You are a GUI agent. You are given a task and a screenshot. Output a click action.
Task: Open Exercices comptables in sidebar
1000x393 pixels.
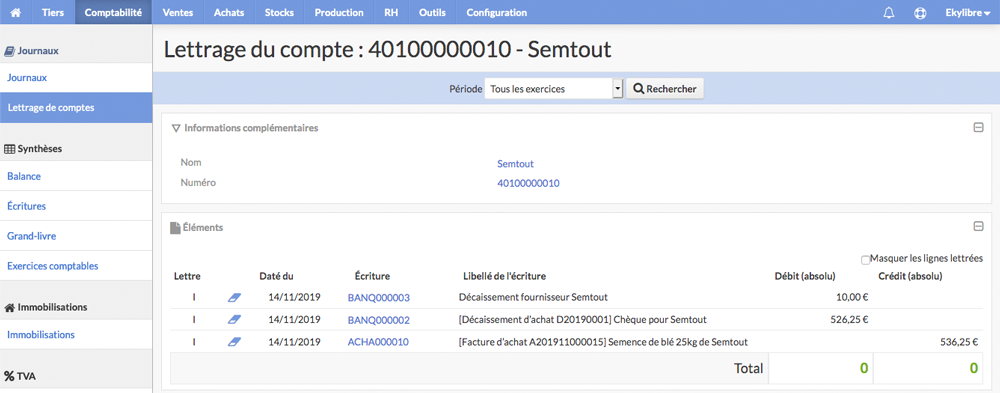pos(76,266)
